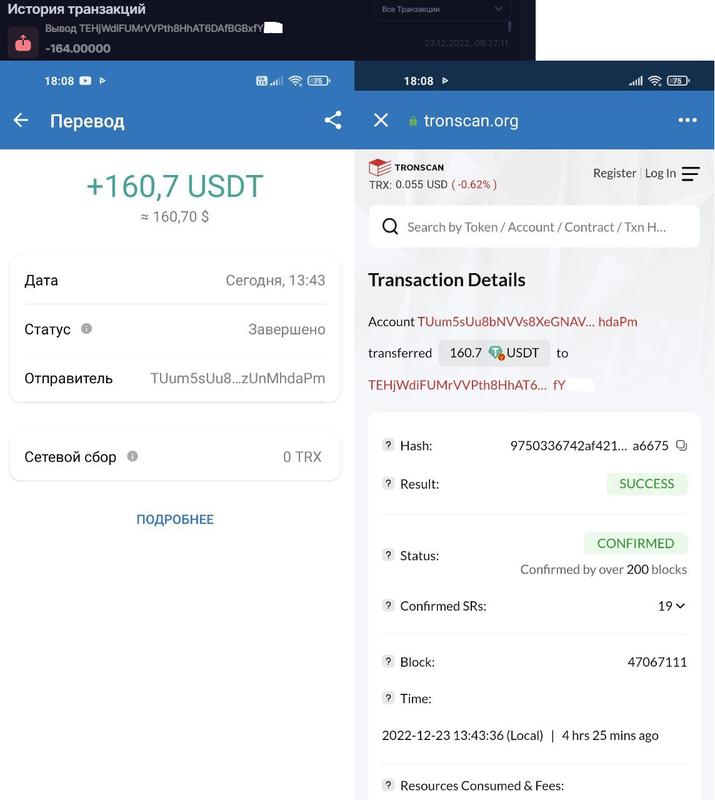715x800 pixels.
Task: Open sender account TUum5sUu8bNVVs8XeGNAV link
Action: pos(527,321)
